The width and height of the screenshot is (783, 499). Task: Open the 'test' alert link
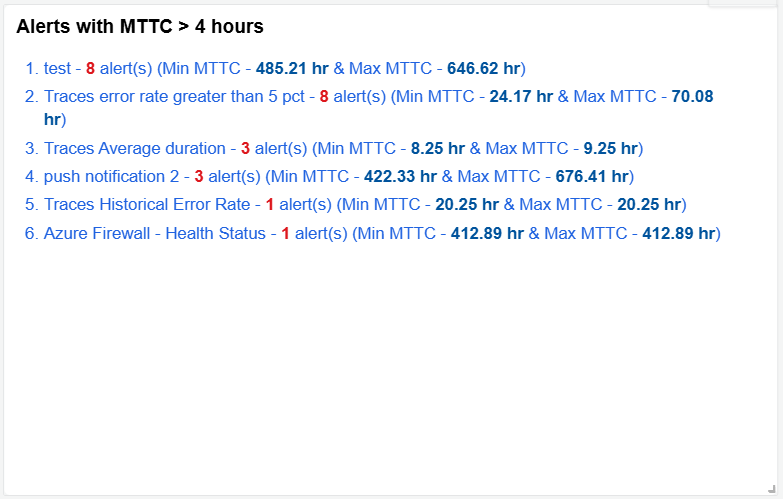tap(57, 69)
